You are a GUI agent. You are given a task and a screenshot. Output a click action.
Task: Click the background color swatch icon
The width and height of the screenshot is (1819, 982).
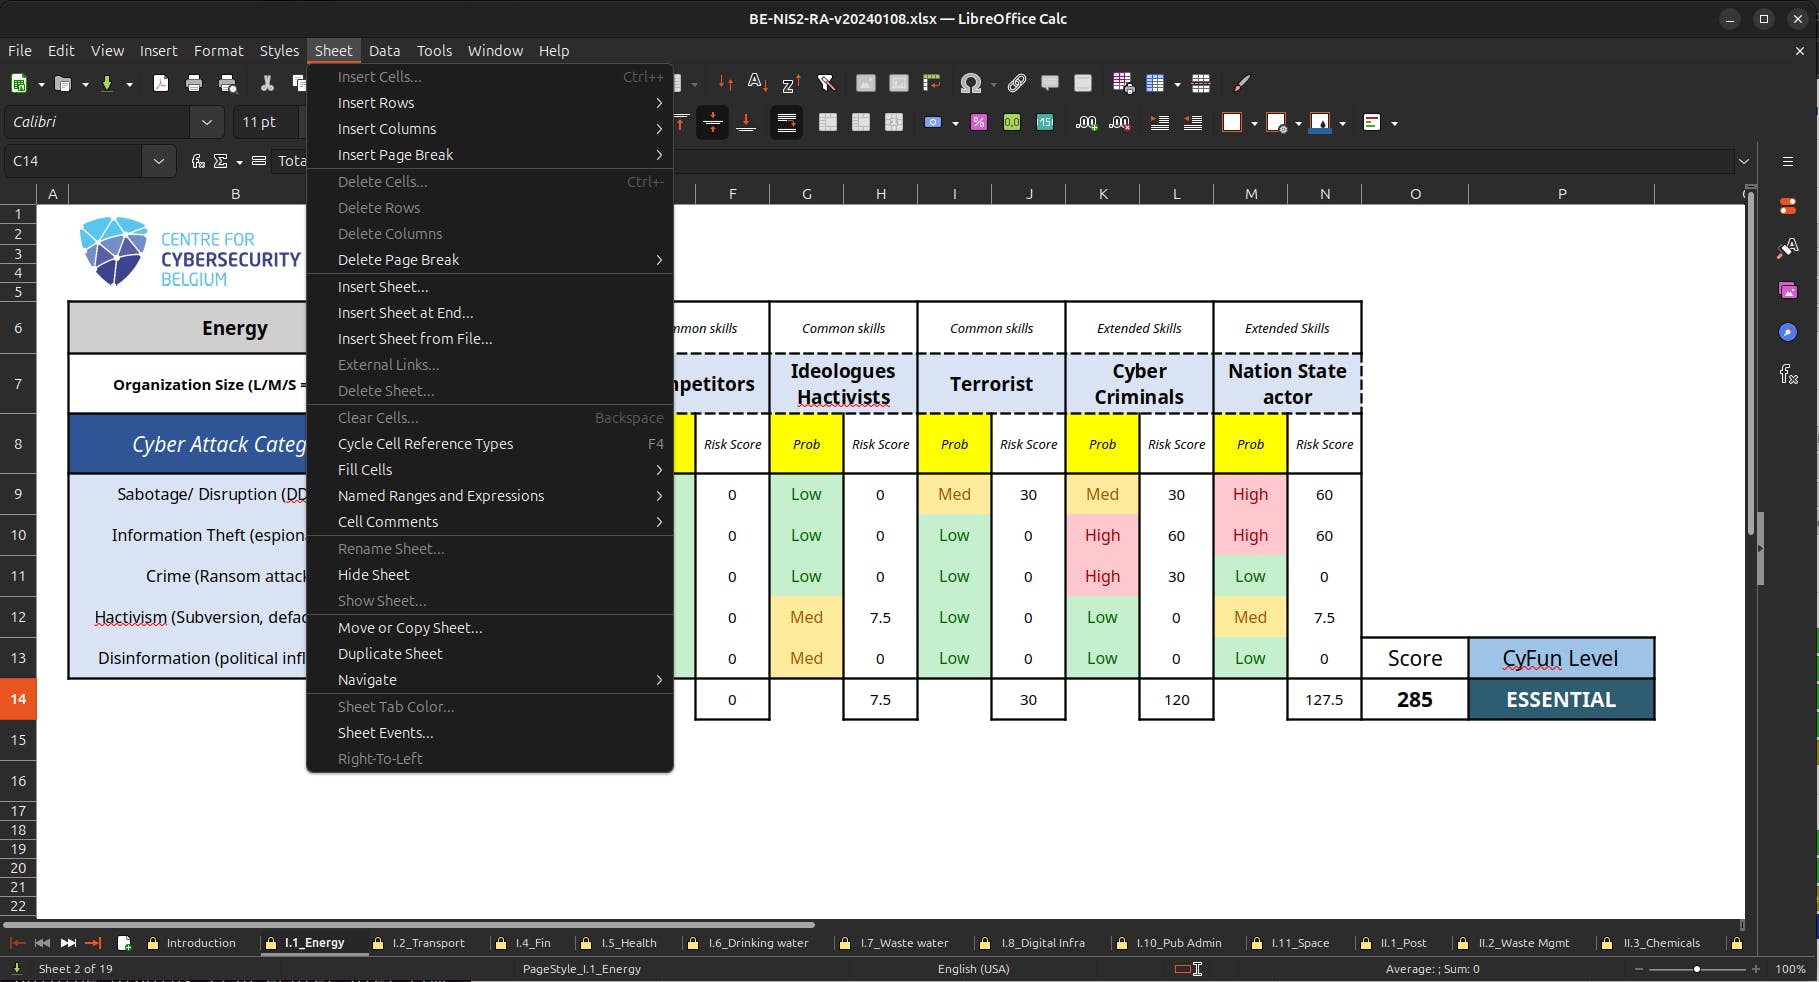1320,122
